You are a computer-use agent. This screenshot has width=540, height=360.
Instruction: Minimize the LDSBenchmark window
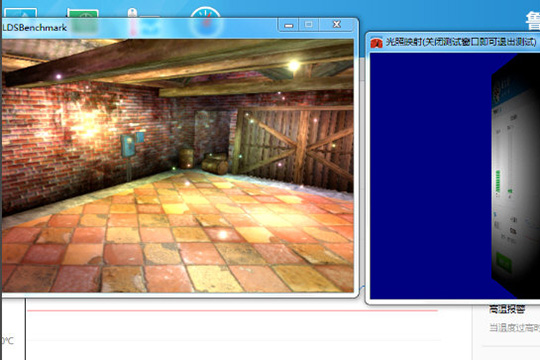(289, 25)
